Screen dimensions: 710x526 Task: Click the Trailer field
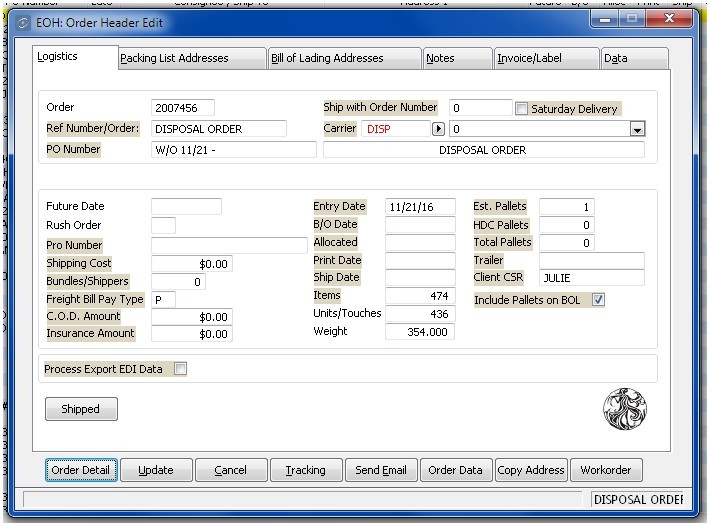pyautogui.click(x=592, y=261)
